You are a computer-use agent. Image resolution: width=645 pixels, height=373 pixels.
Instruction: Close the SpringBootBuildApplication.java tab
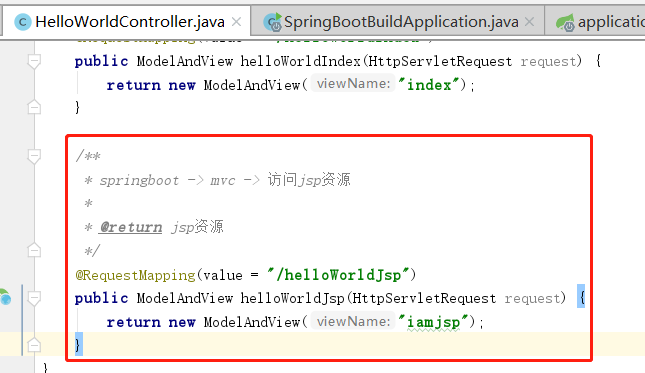530,22
